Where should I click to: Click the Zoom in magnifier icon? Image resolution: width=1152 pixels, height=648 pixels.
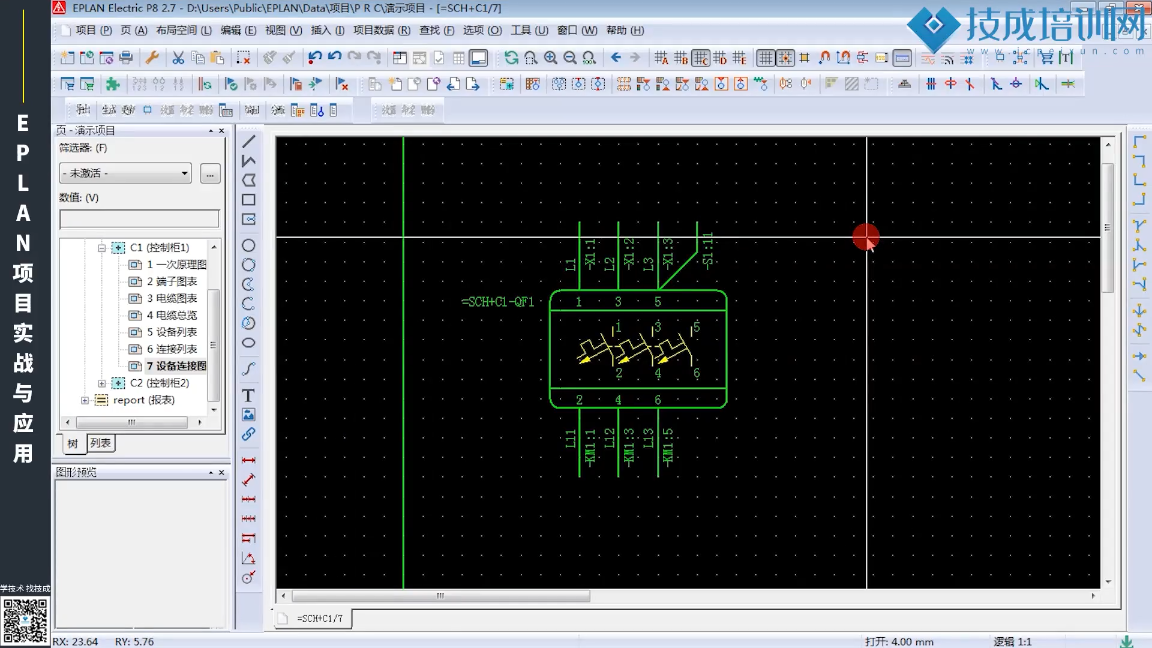tap(550, 57)
